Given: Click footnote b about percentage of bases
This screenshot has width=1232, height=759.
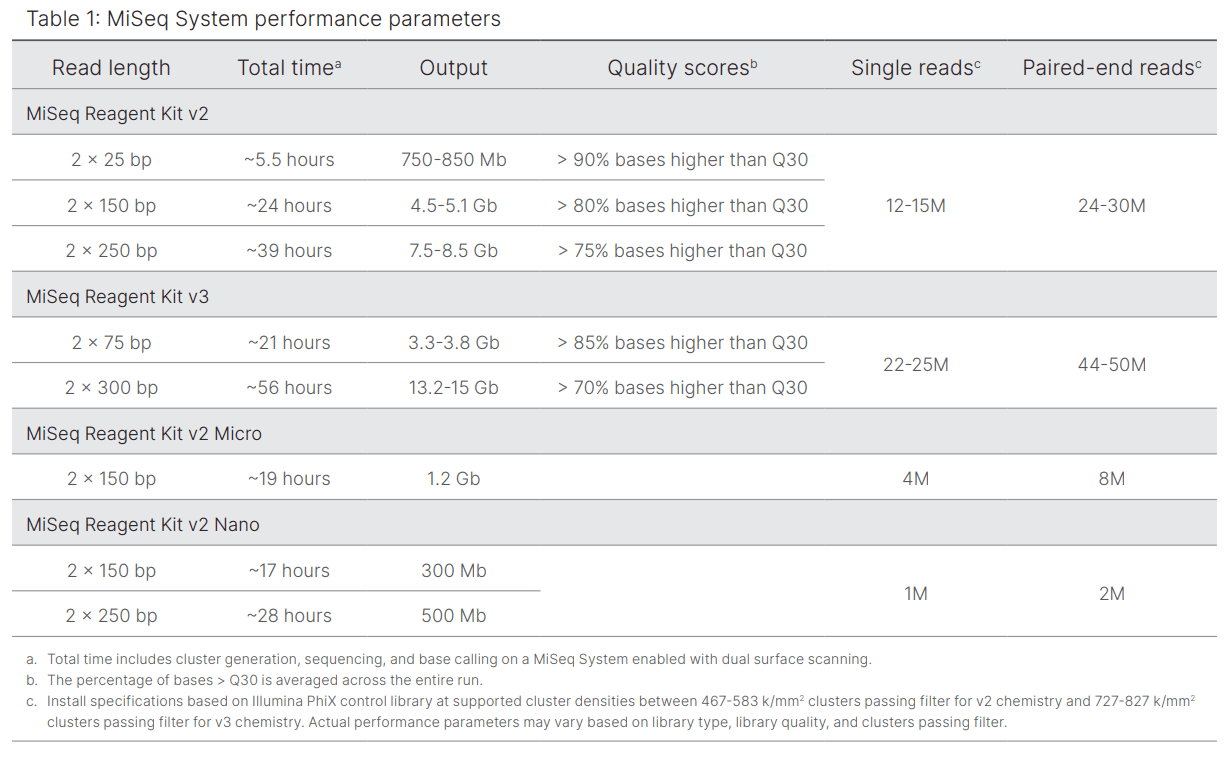Looking at the screenshot, I should click(x=264, y=680).
